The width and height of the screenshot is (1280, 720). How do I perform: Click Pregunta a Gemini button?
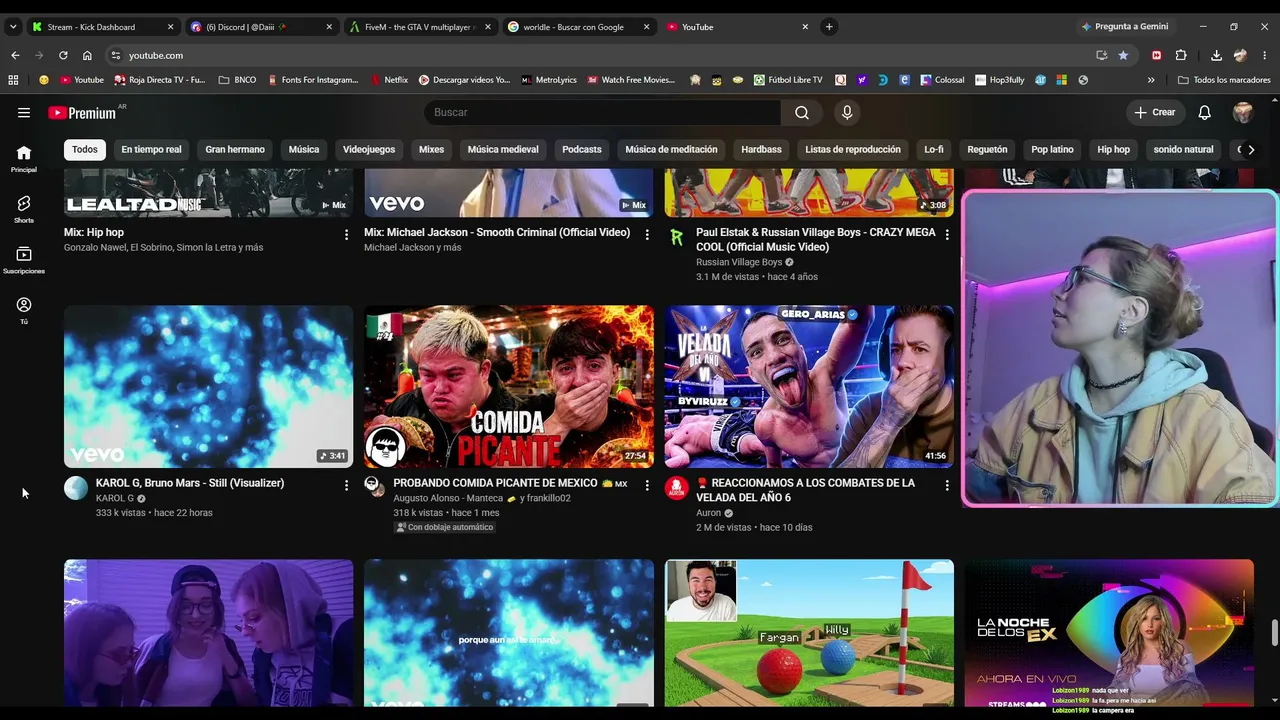point(1125,27)
